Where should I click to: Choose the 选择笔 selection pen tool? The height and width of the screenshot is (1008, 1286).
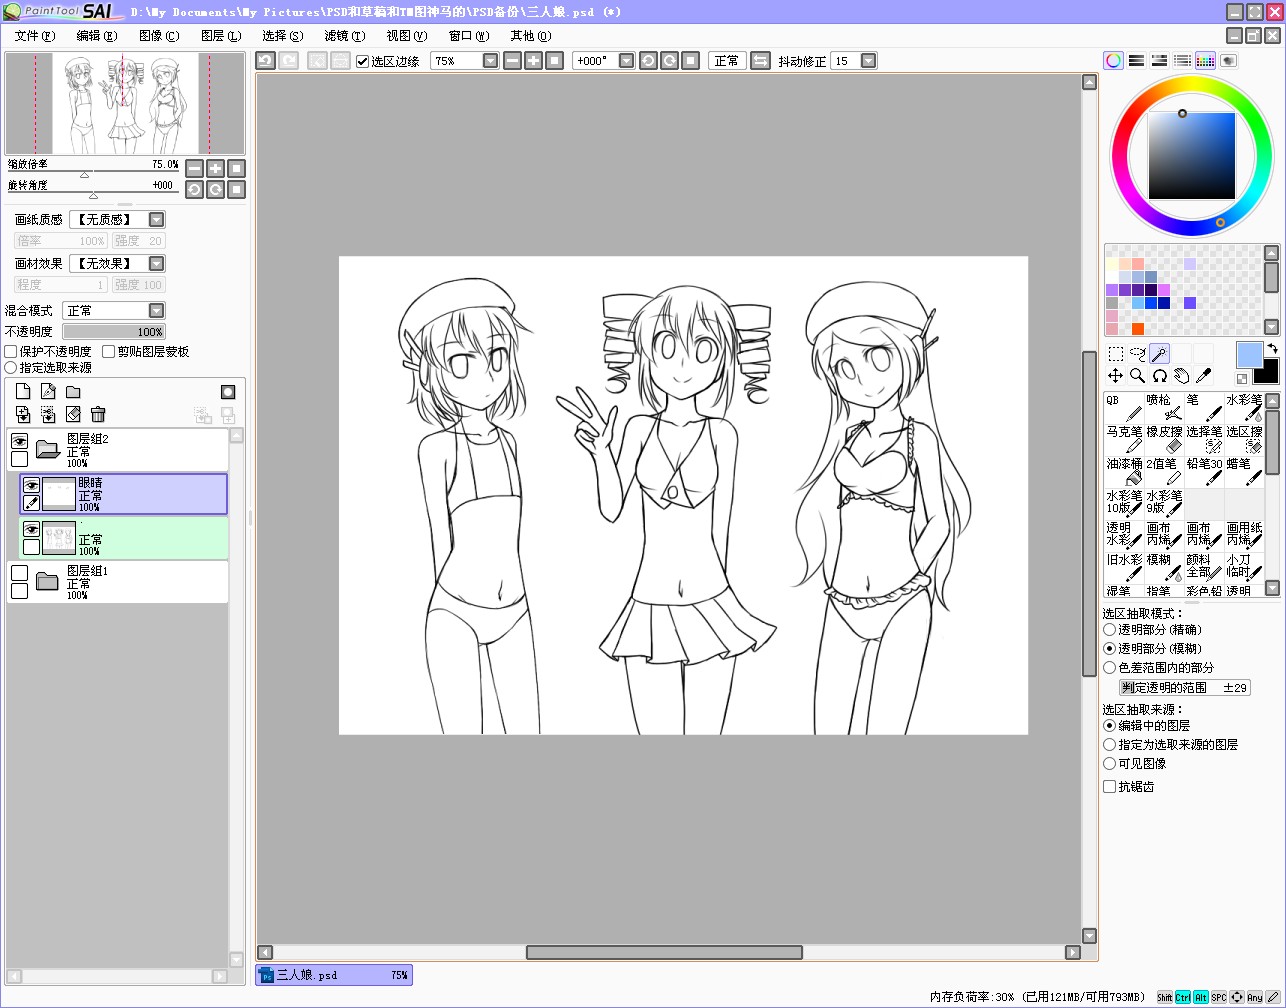click(x=1204, y=439)
